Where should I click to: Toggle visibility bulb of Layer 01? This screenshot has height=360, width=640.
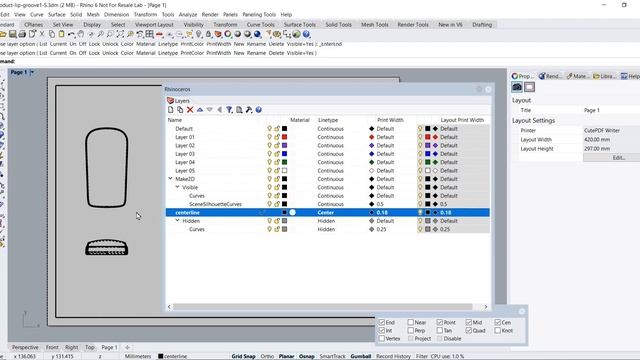tap(269, 137)
